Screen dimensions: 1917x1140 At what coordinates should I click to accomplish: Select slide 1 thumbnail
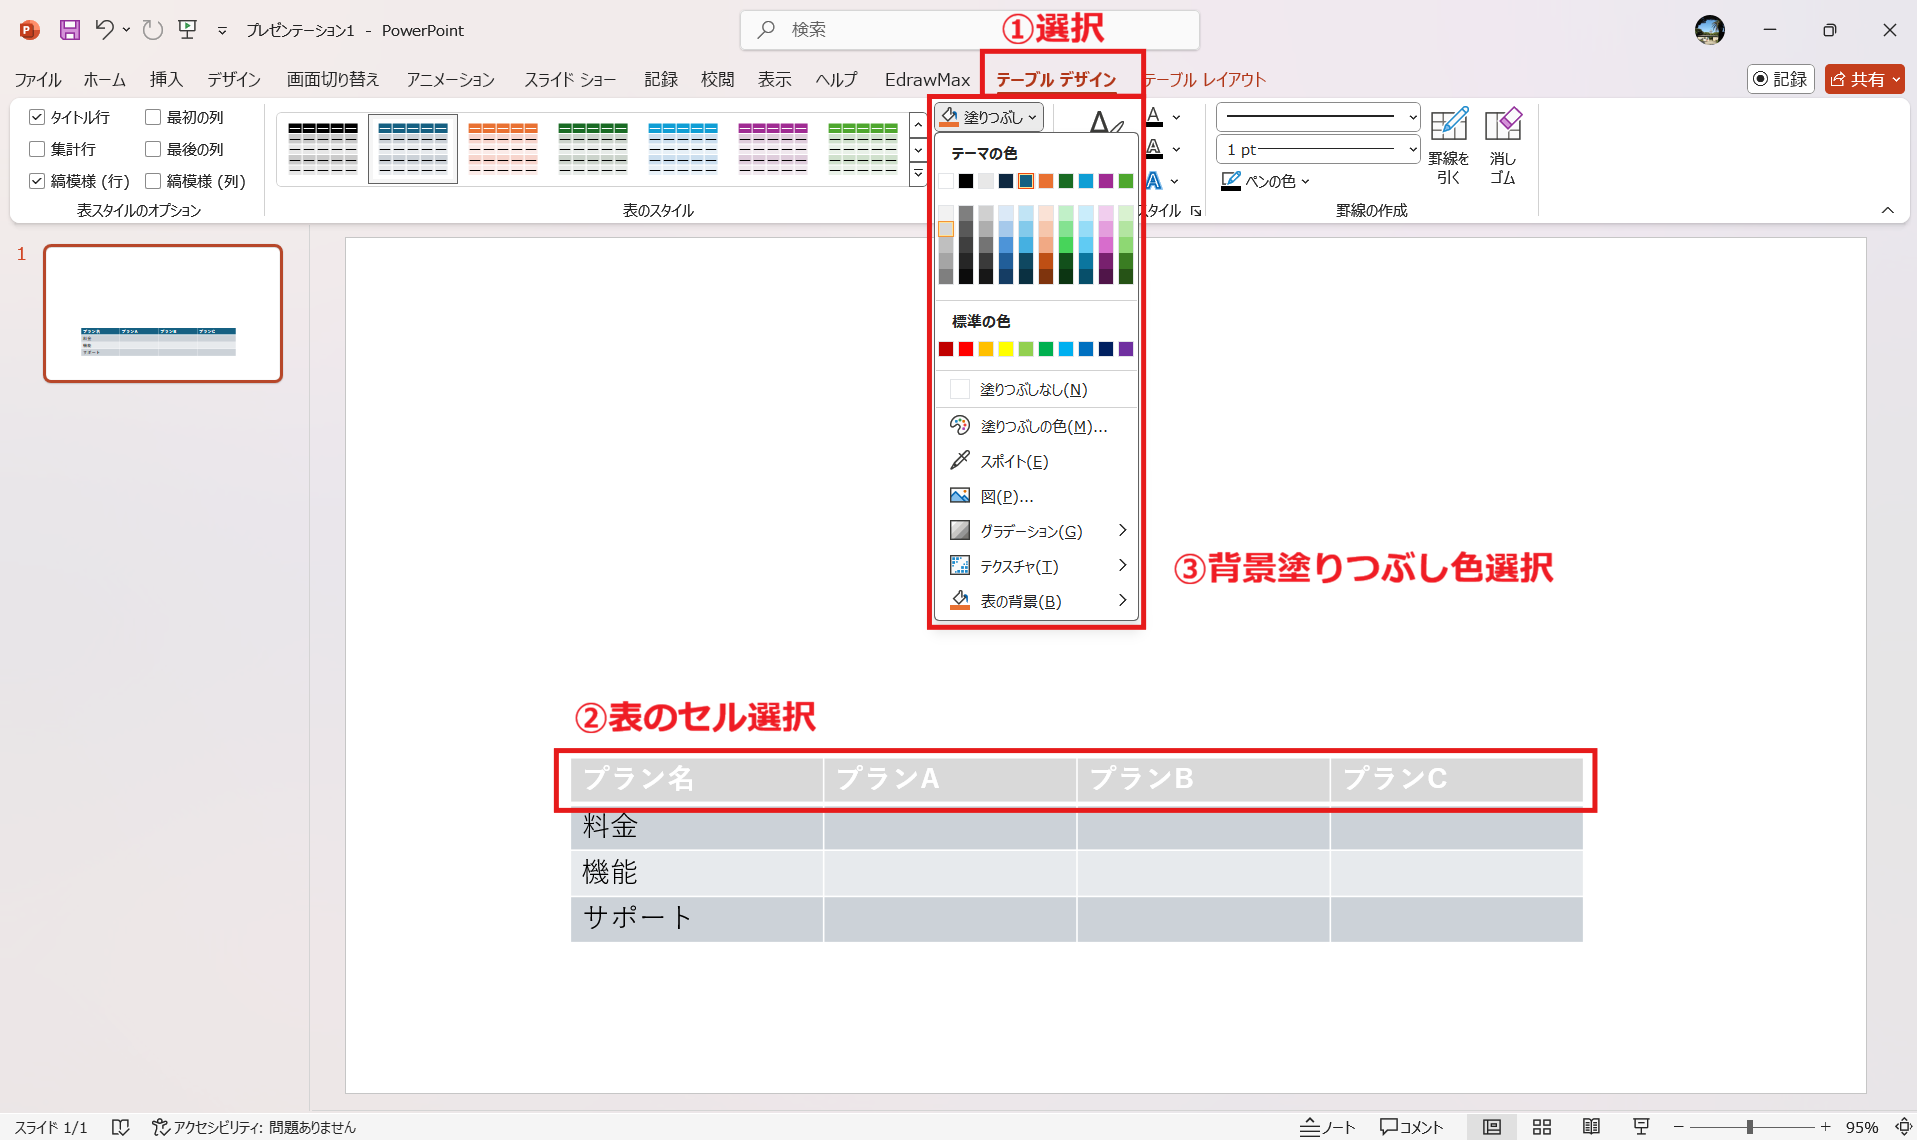(163, 313)
